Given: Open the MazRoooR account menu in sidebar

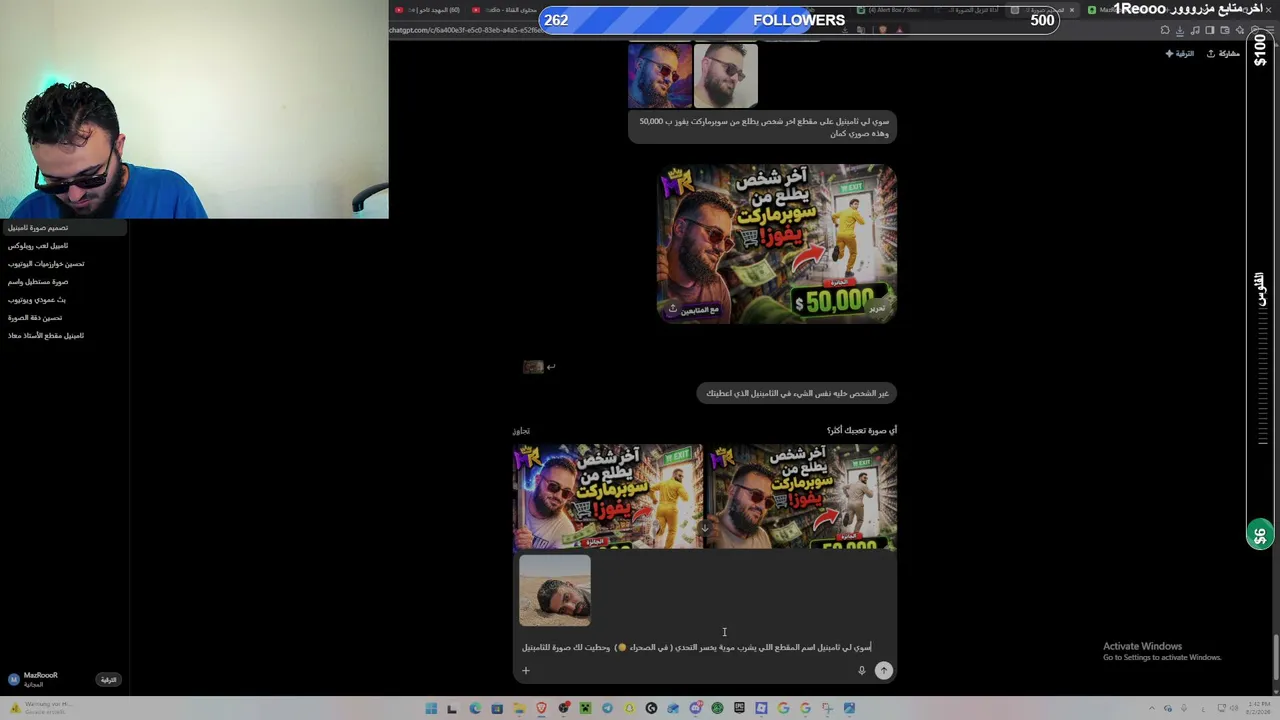Looking at the screenshot, I should [x=34, y=680].
